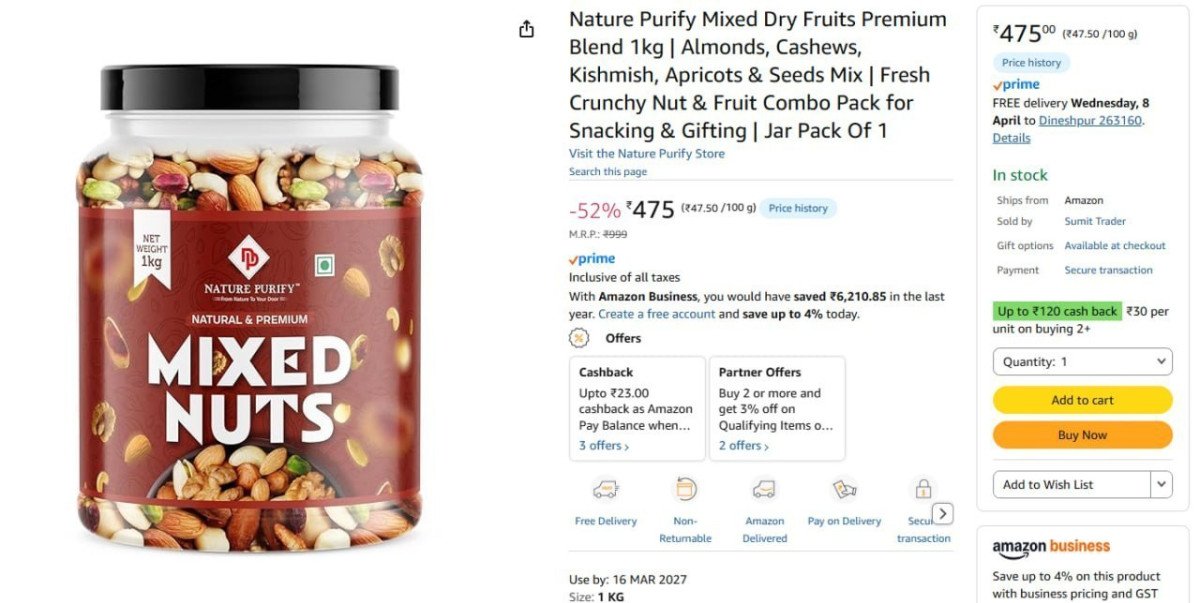View 2 offers under Partner Offers
This screenshot has height=603, width=1200.
pyautogui.click(x=741, y=445)
